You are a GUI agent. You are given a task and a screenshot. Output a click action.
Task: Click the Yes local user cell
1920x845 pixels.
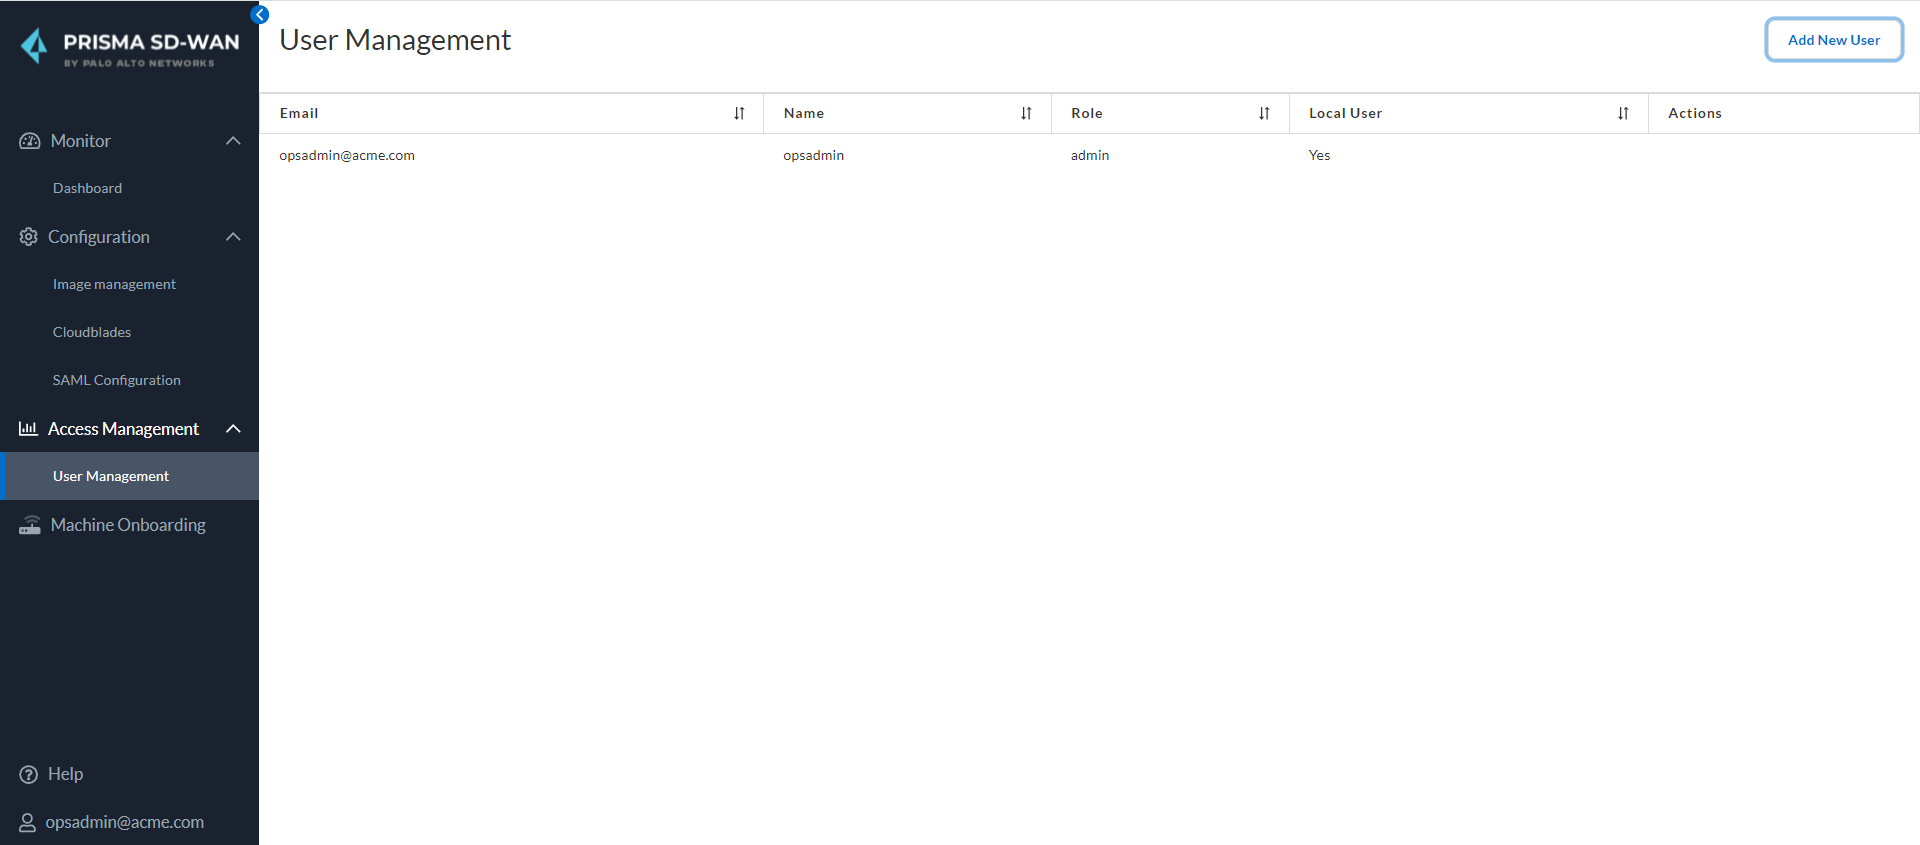pos(1320,155)
